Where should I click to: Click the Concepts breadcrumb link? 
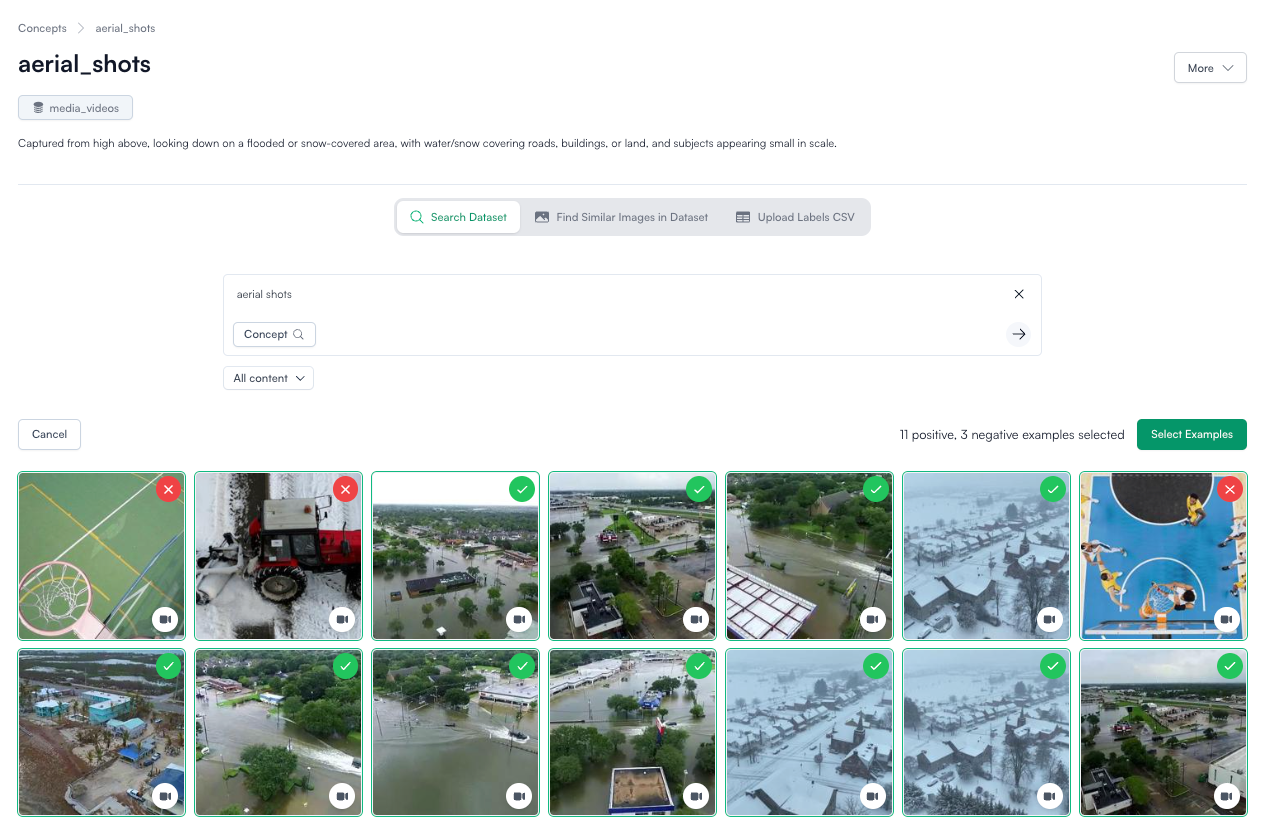(42, 28)
